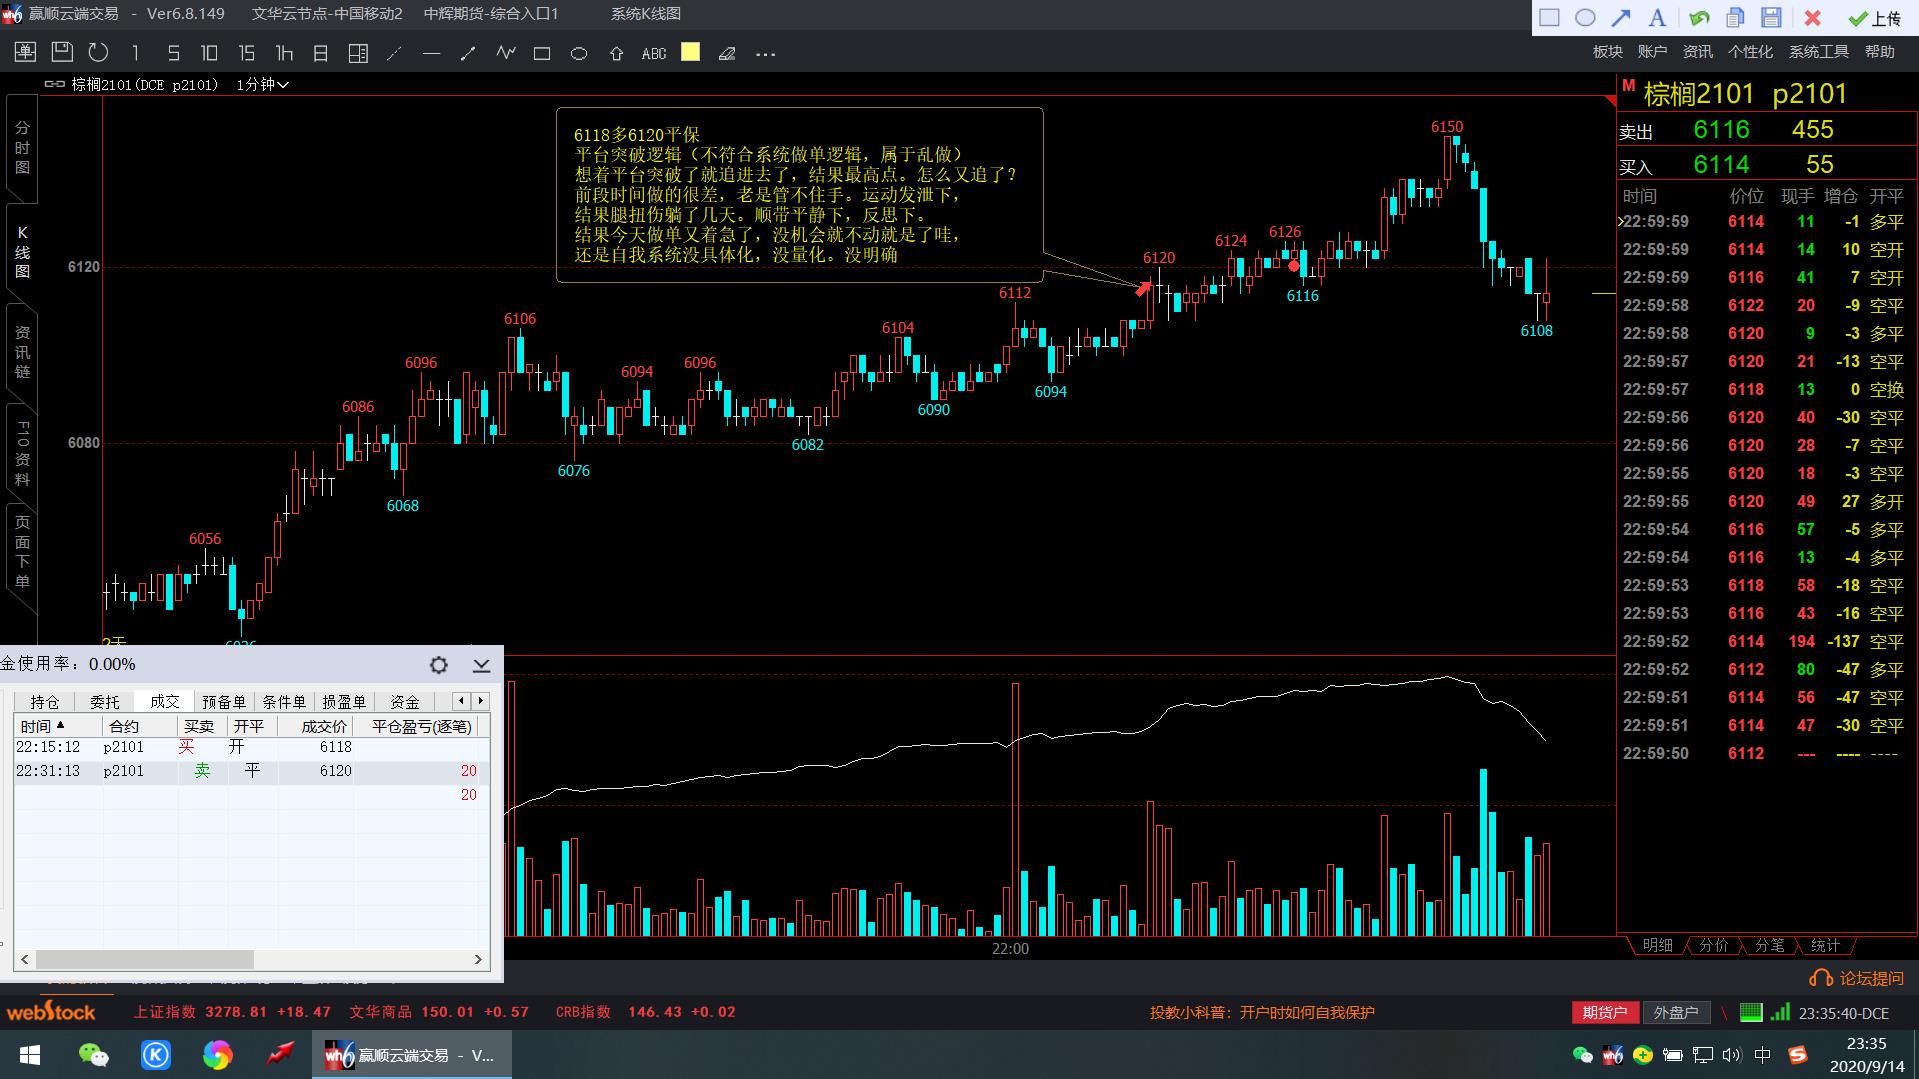Click the 外盘户 button

1676,1012
